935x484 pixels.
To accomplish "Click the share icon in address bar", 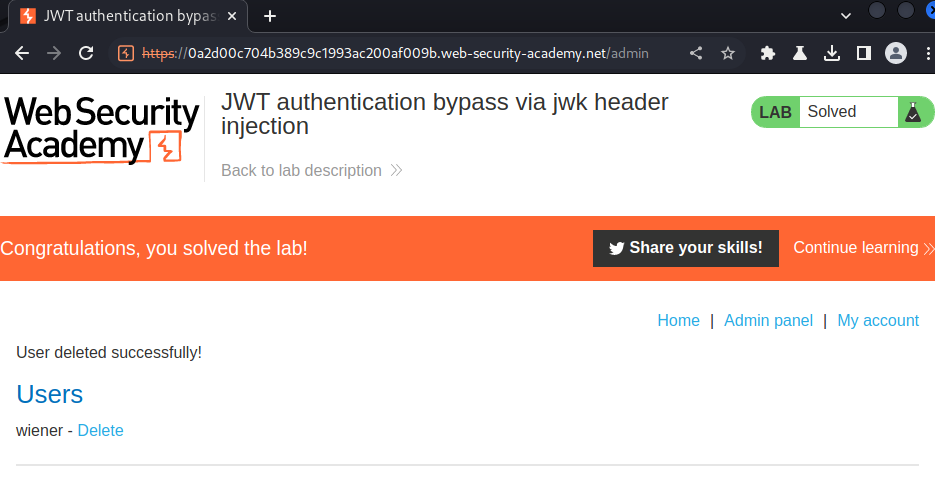I will (696, 53).
